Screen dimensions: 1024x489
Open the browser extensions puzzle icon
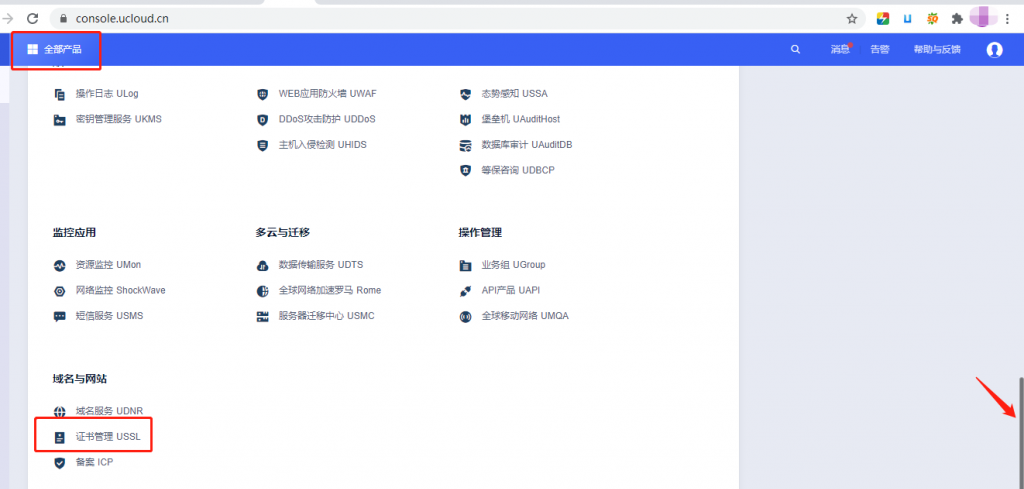pos(957,19)
